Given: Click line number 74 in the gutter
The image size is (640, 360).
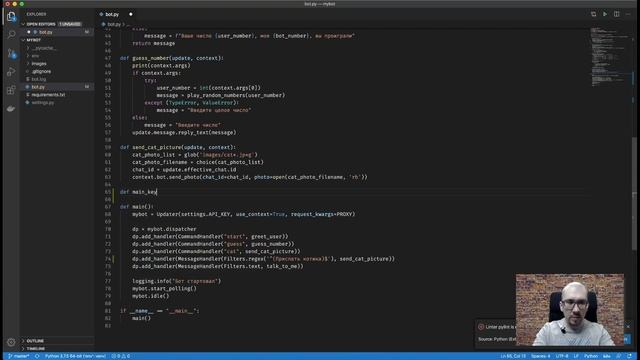Looking at the screenshot, I should tap(108, 259).
